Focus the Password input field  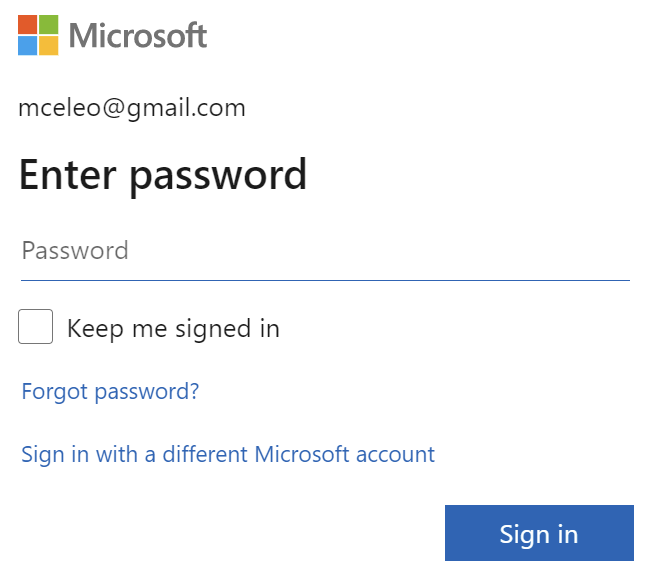point(326,251)
